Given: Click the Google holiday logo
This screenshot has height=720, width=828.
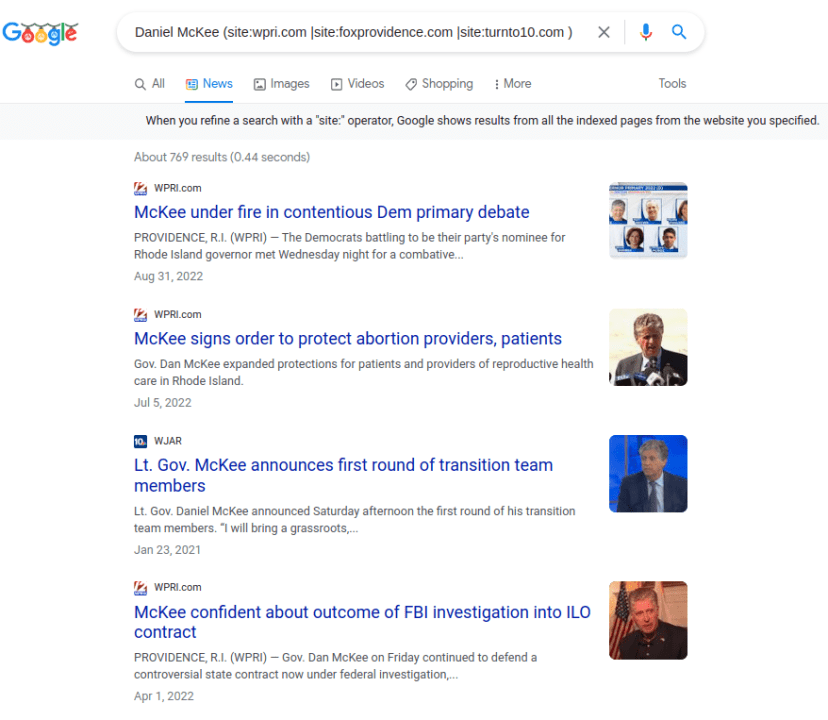Looking at the screenshot, I should (40, 33).
